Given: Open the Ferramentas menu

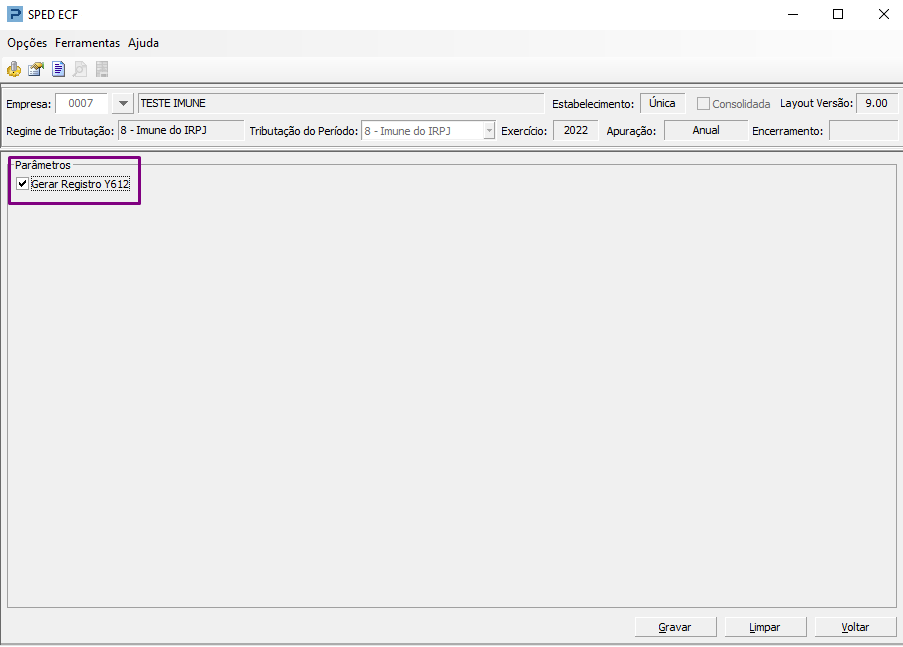Looking at the screenshot, I should [x=88, y=43].
